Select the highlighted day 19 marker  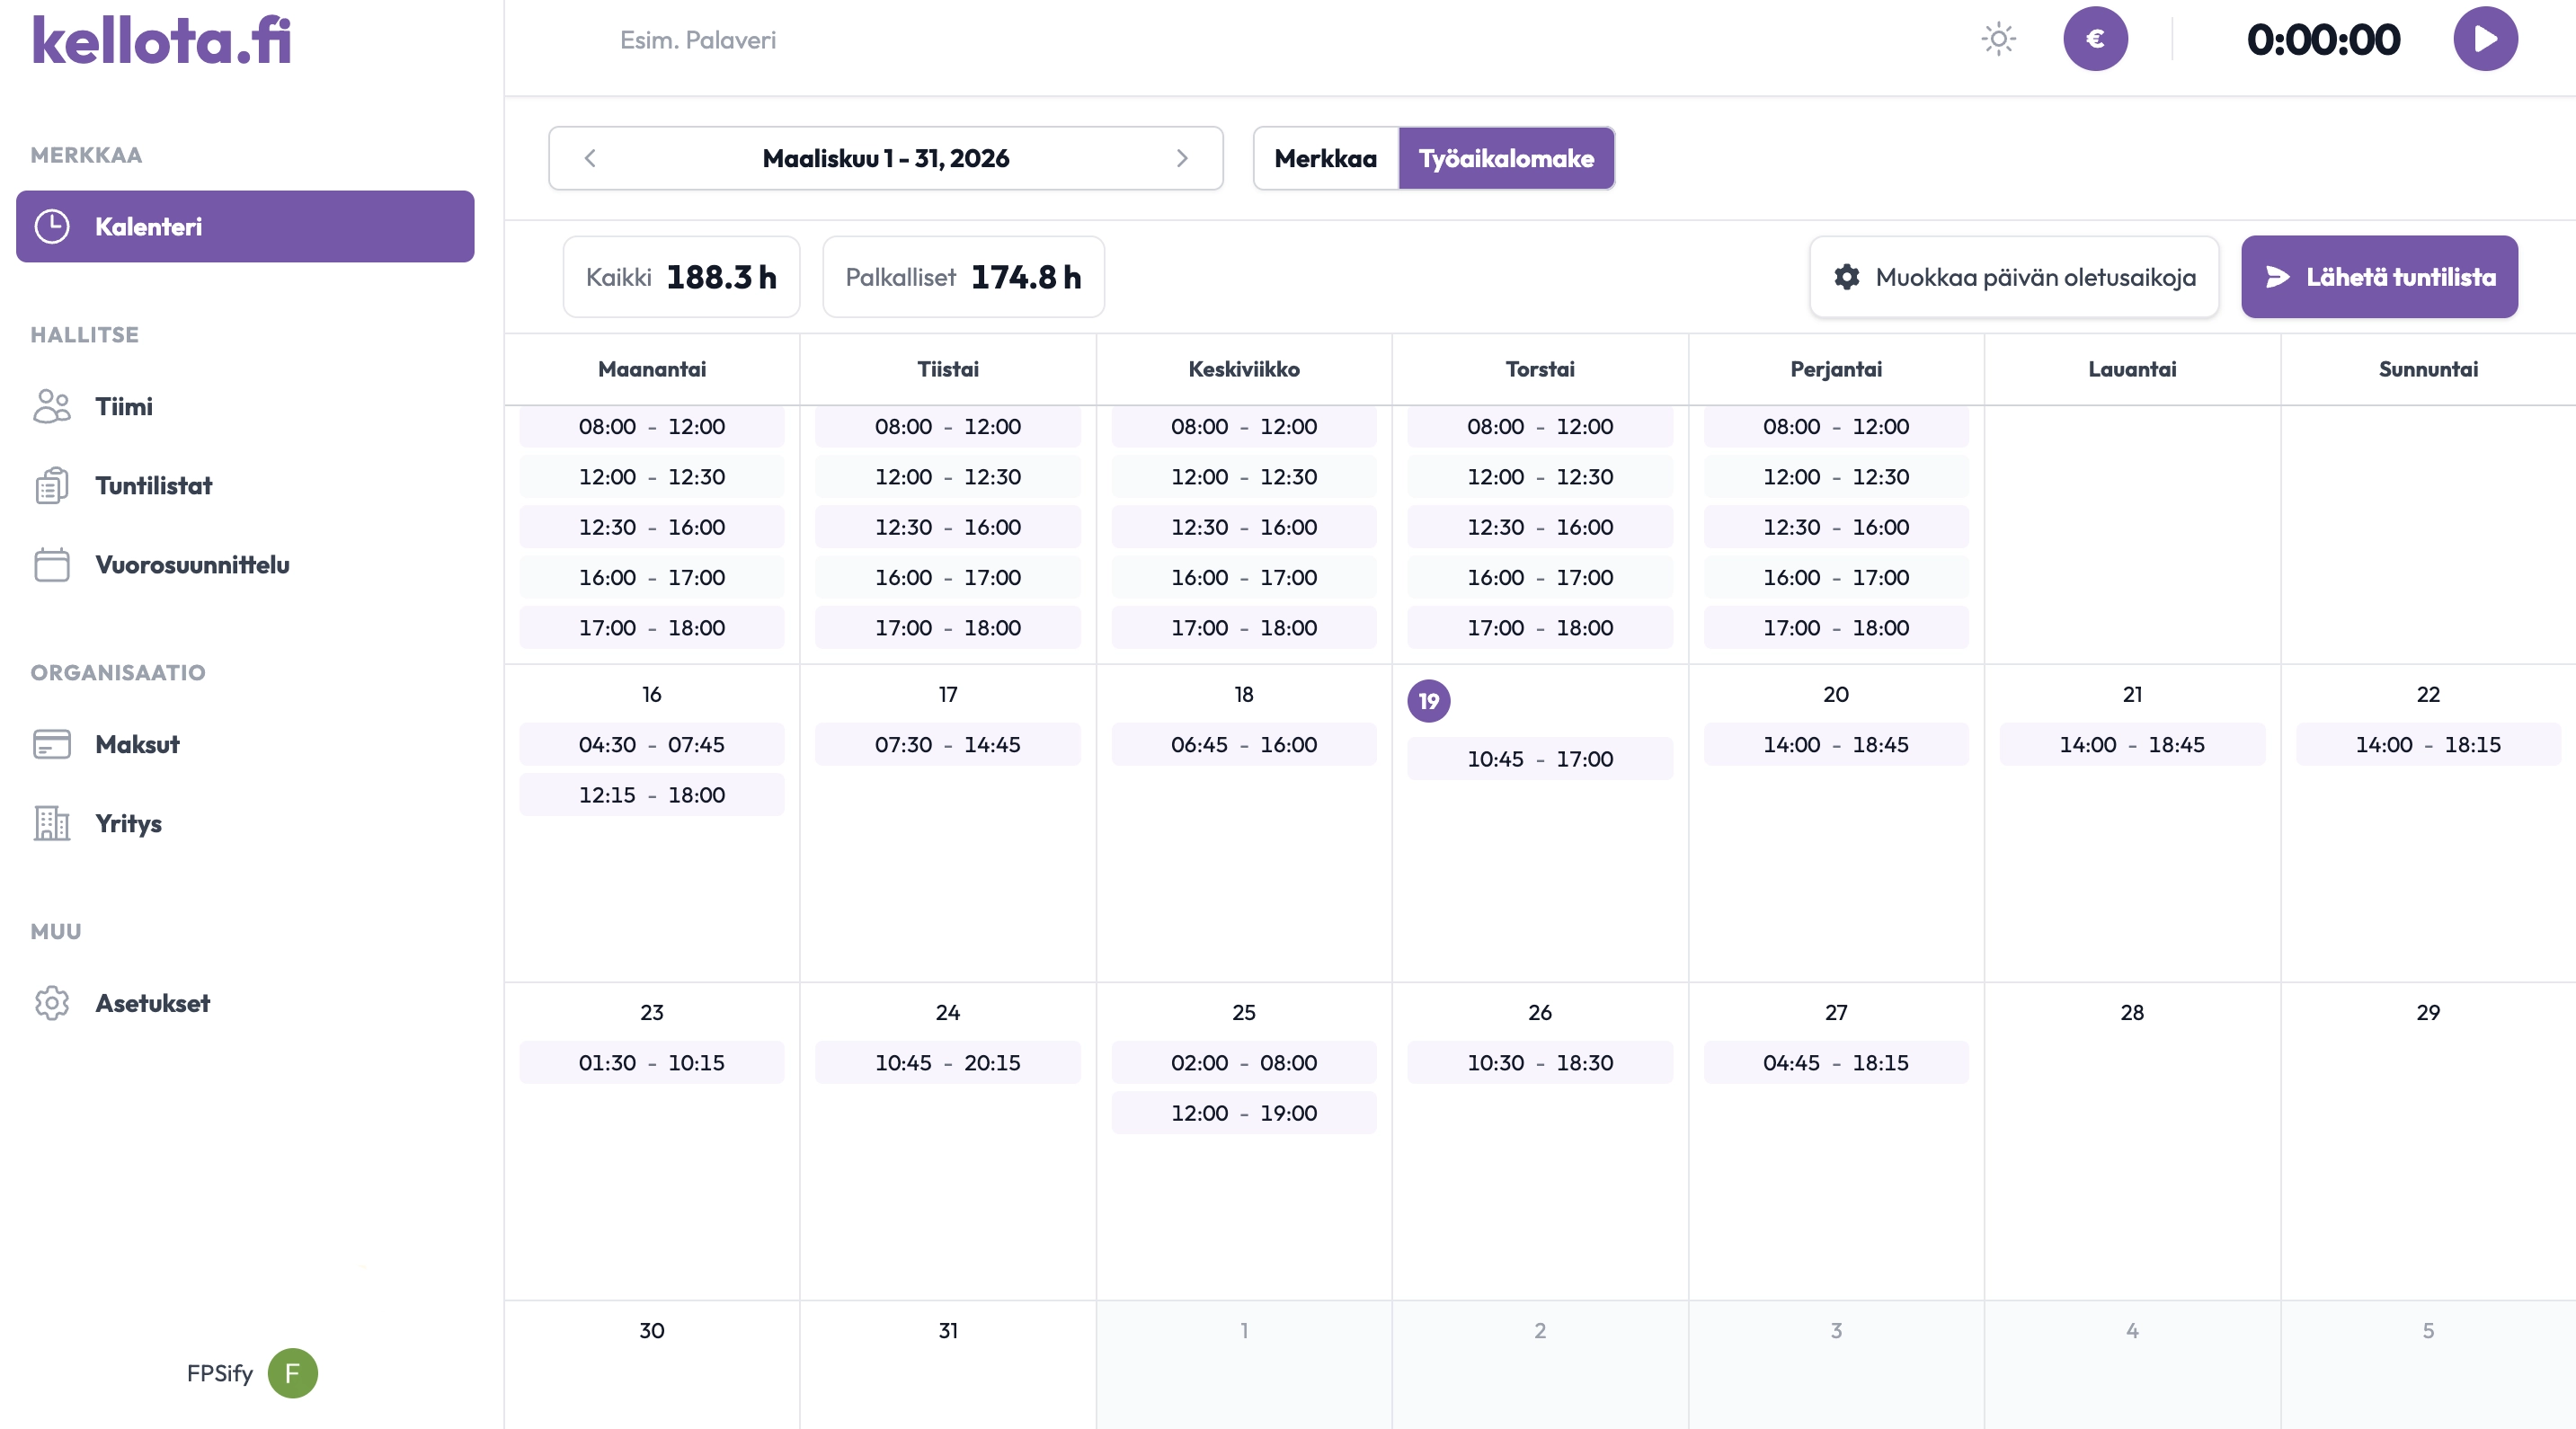(1428, 701)
